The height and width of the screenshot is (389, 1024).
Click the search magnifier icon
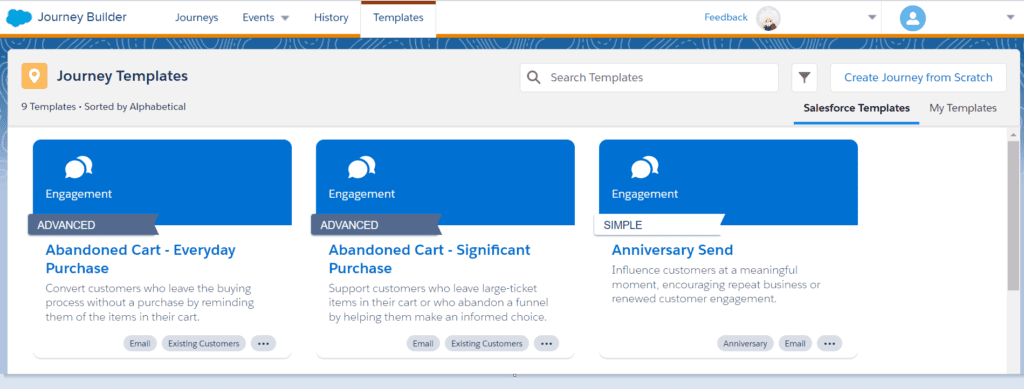coord(534,78)
